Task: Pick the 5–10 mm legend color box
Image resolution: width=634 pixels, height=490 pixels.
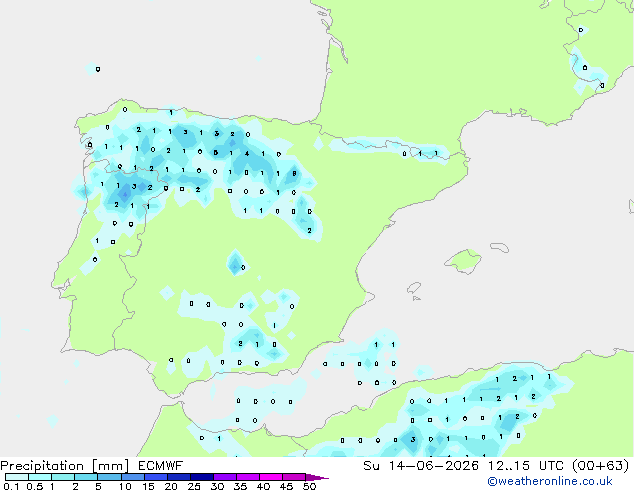Action: pyautogui.click(x=109, y=477)
